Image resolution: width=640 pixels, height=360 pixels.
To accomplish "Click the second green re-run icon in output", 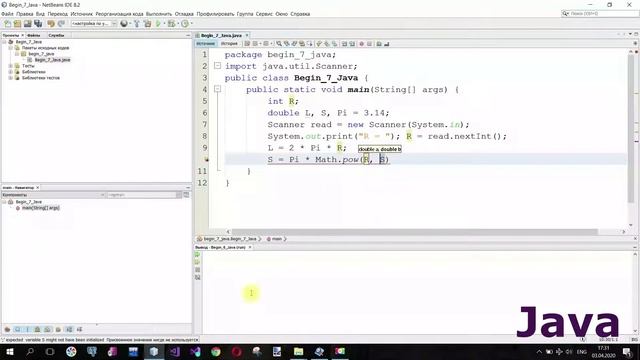I will (198, 262).
